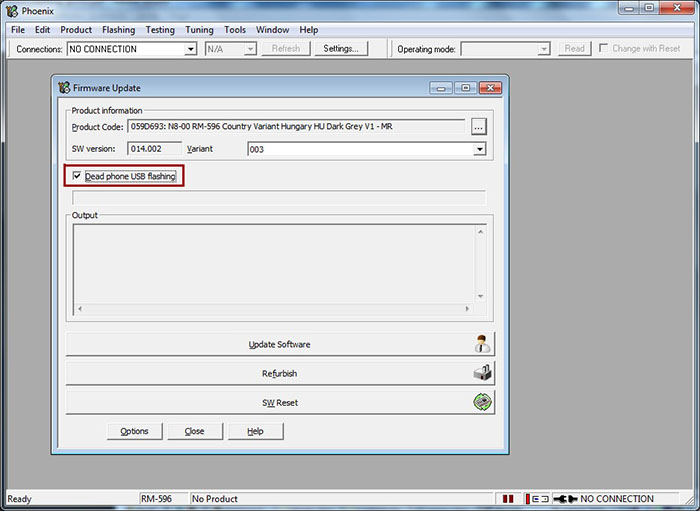
Task: Click the SW Reset button
Action: click(280, 403)
